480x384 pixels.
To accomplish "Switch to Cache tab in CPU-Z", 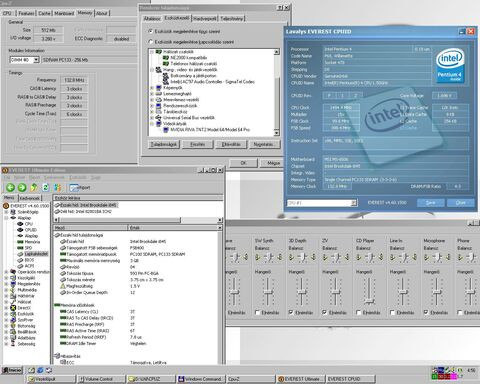I will coord(44,13).
